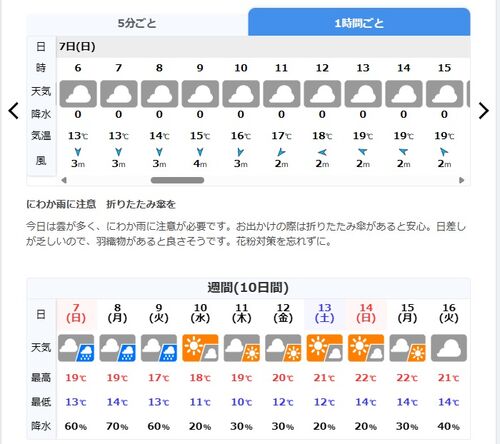Open the 16(火) cloudy weekly icon
This screenshot has width=500, height=444.
[449, 348]
